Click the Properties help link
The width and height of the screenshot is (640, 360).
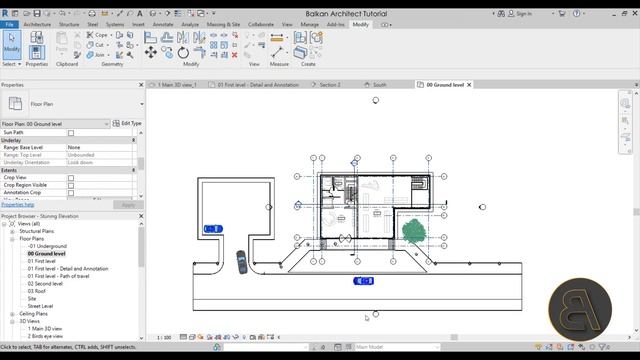[x=18, y=204]
